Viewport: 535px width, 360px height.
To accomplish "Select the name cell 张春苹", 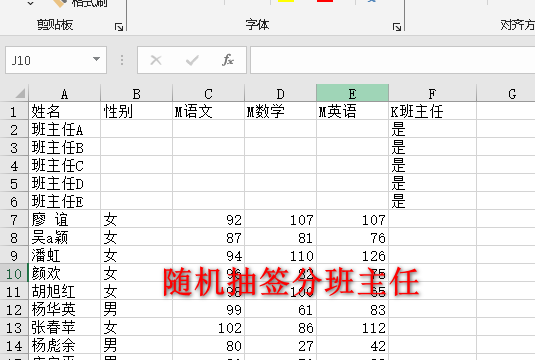I will [64, 328].
